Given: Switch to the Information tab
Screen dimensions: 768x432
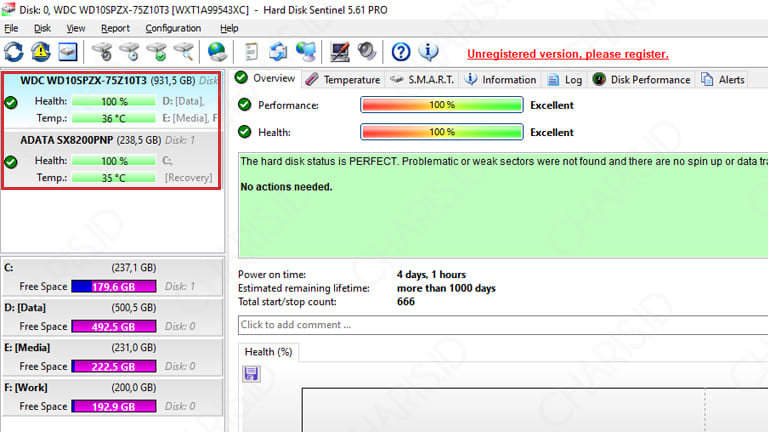Looking at the screenshot, I should coord(501,79).
